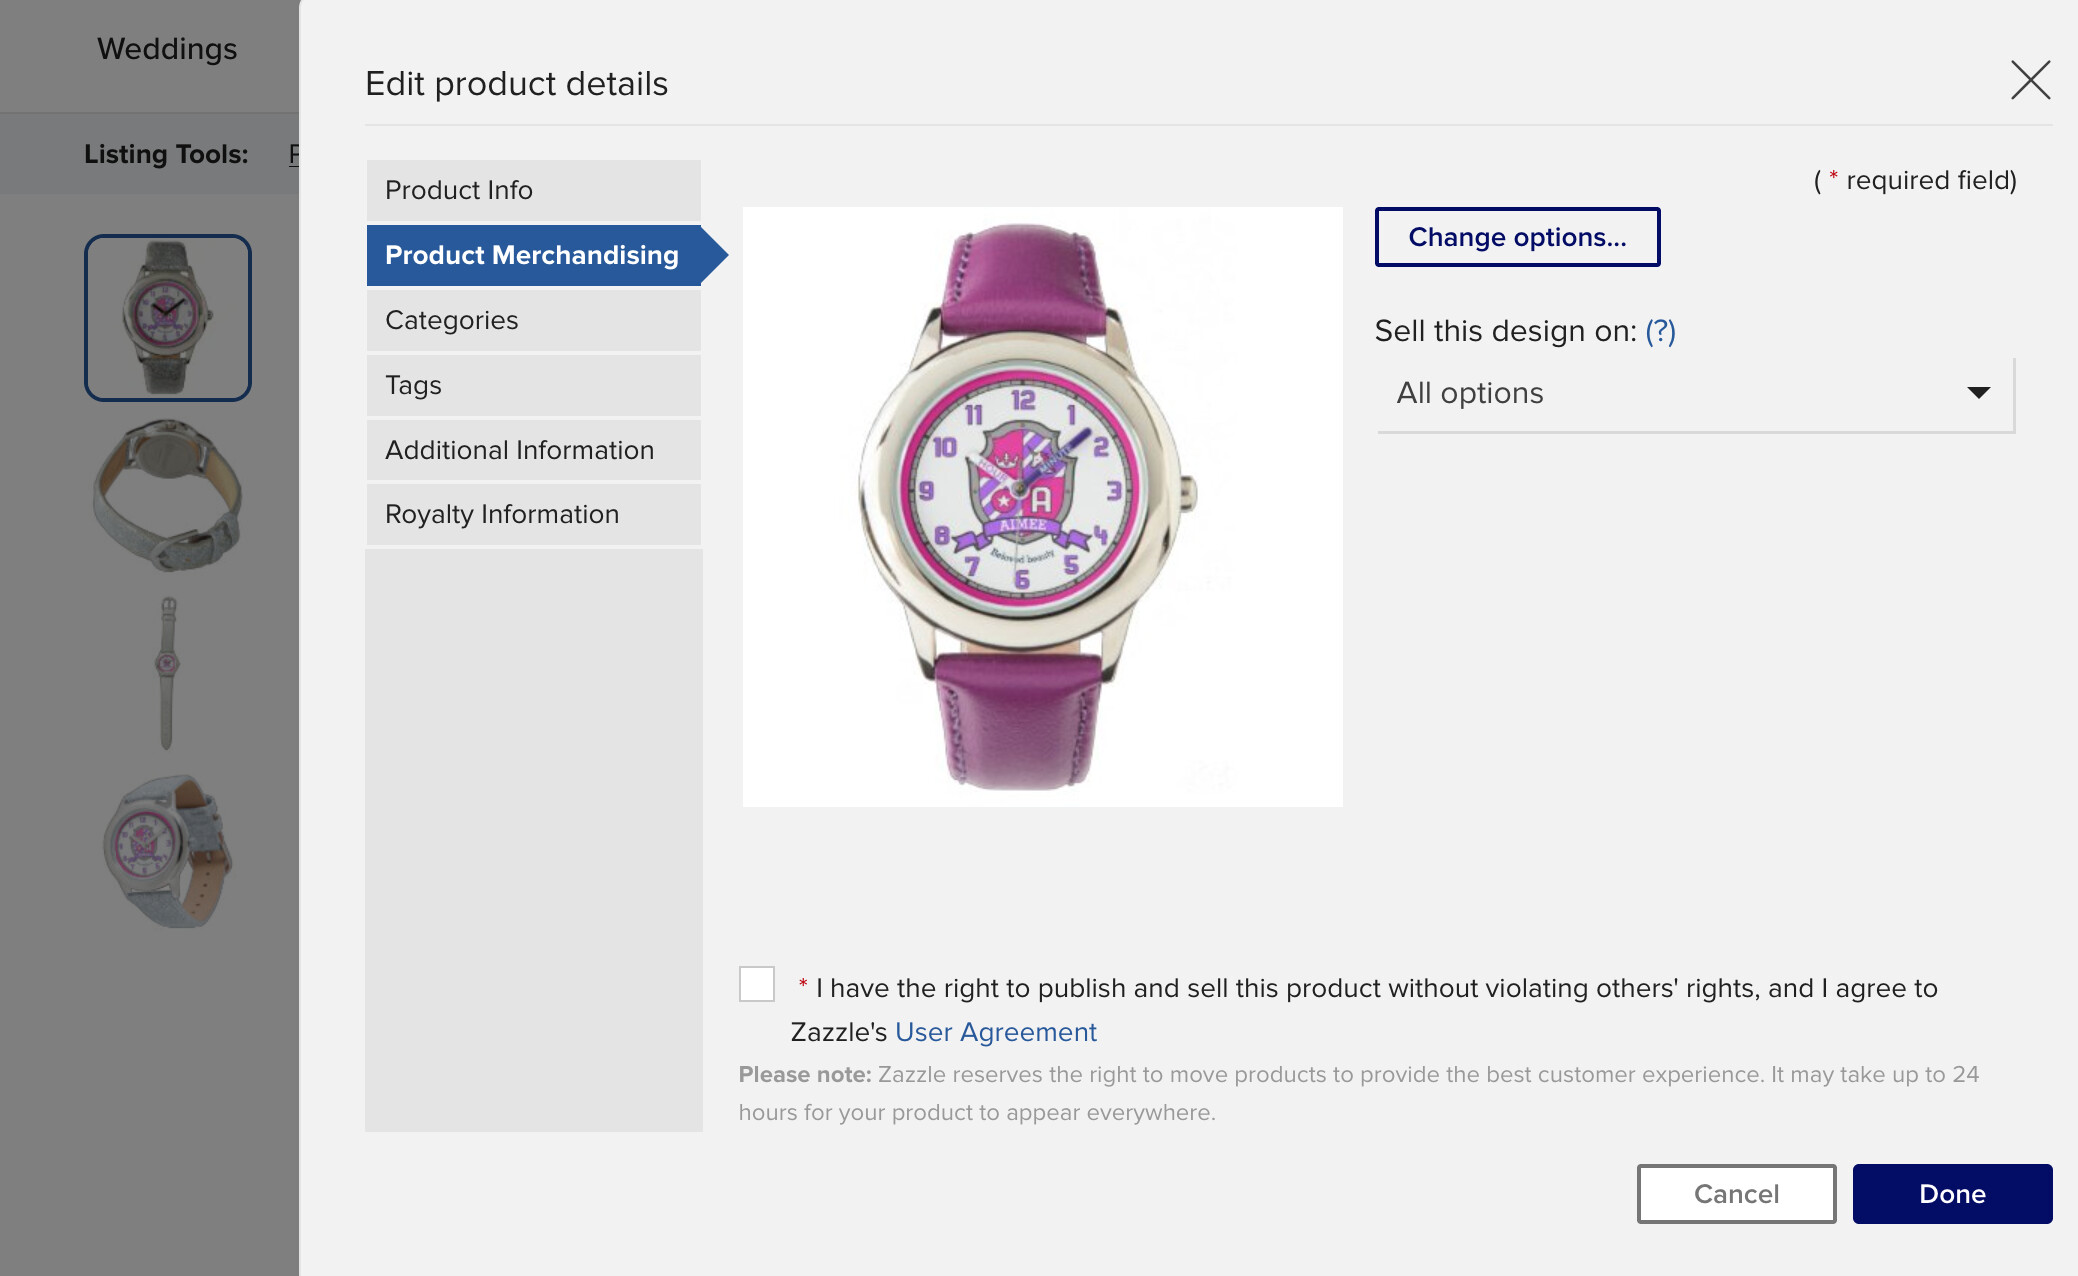Image resolution: width=2078 pixels, height=1276 pixels.
Task: Cancel editing product details
Action: (1736, 1194)
